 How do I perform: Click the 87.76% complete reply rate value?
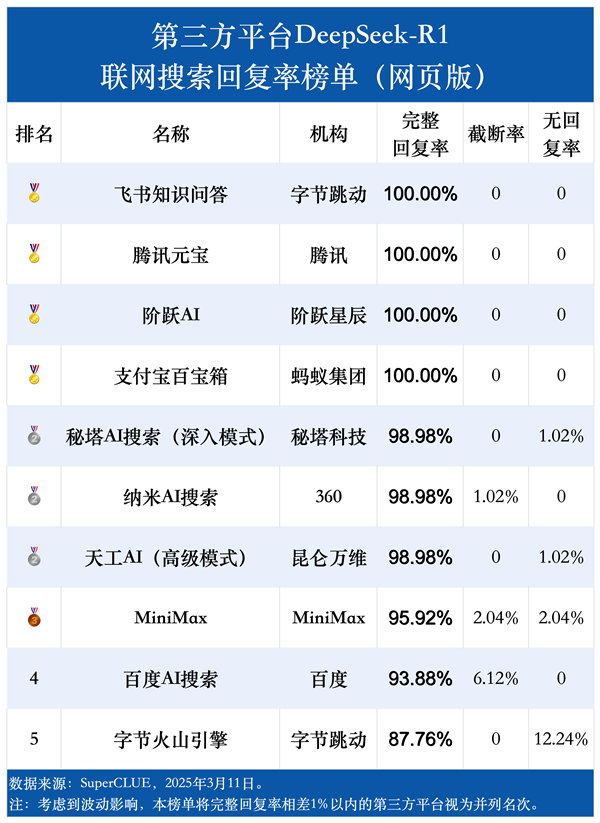pos(420,740)
